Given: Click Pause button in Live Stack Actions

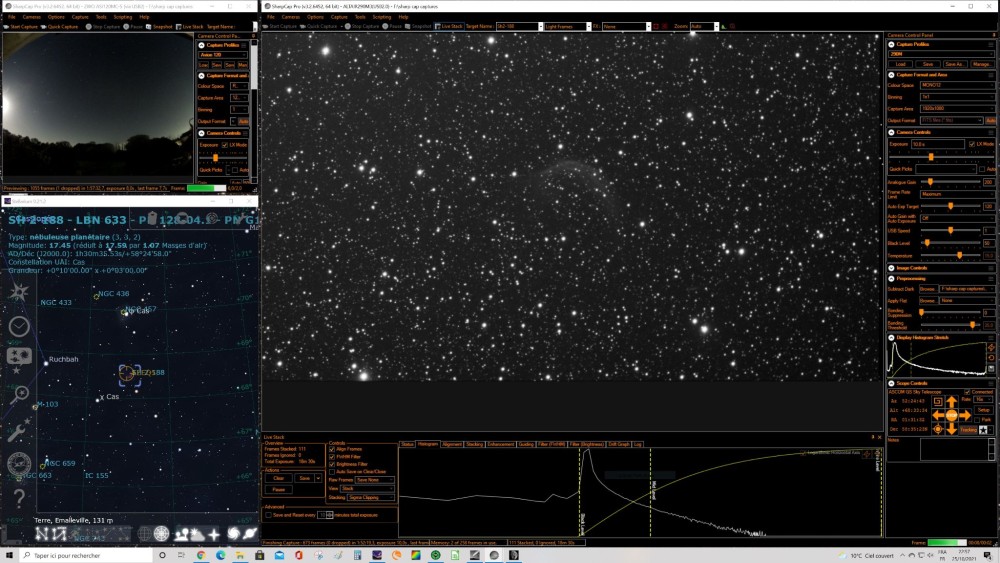Looking at the screenshot, I should tap(279, 490).
